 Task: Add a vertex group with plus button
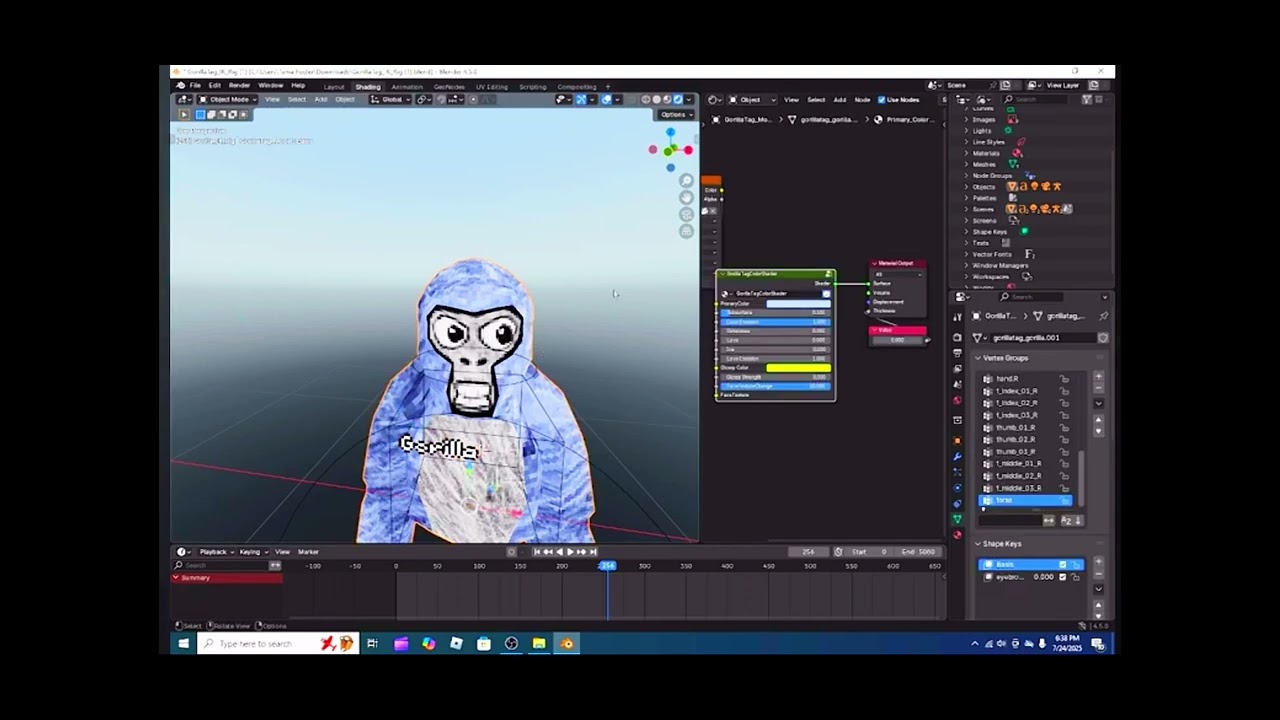[1098, 377]
